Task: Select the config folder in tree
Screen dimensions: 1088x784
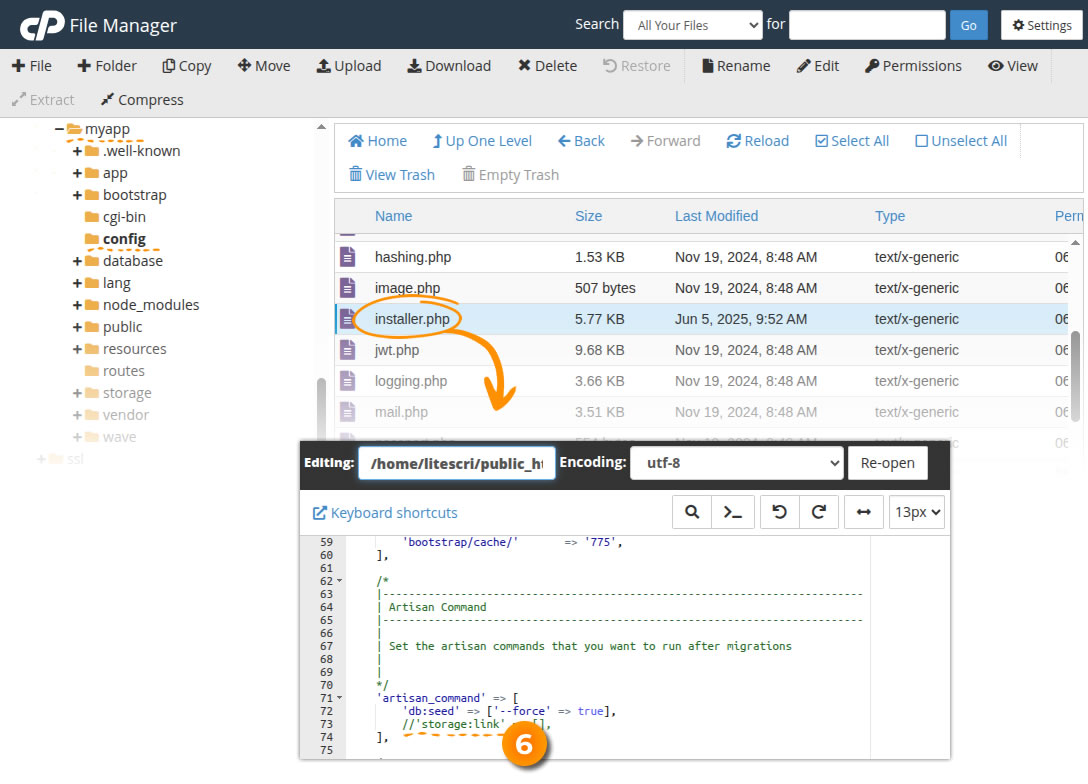Action: tap(124, 239)
